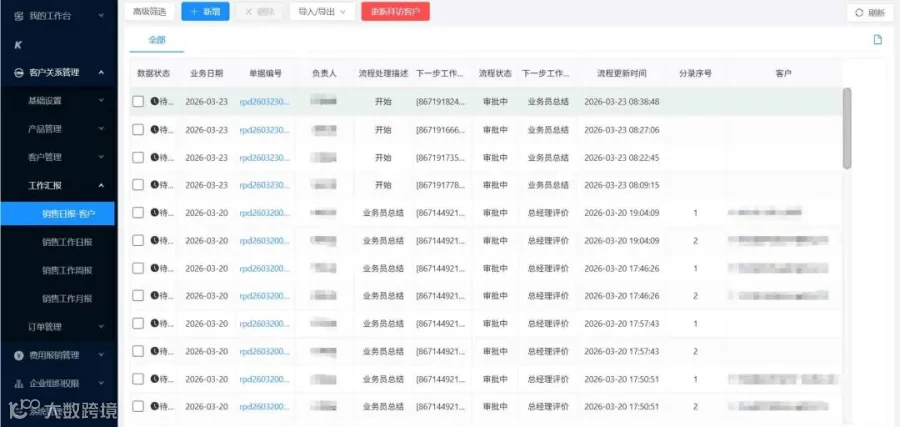Viewport: 900px width, 427px height.
Task: Open the 销售工作月报 menu item
Action: [67, 298]
